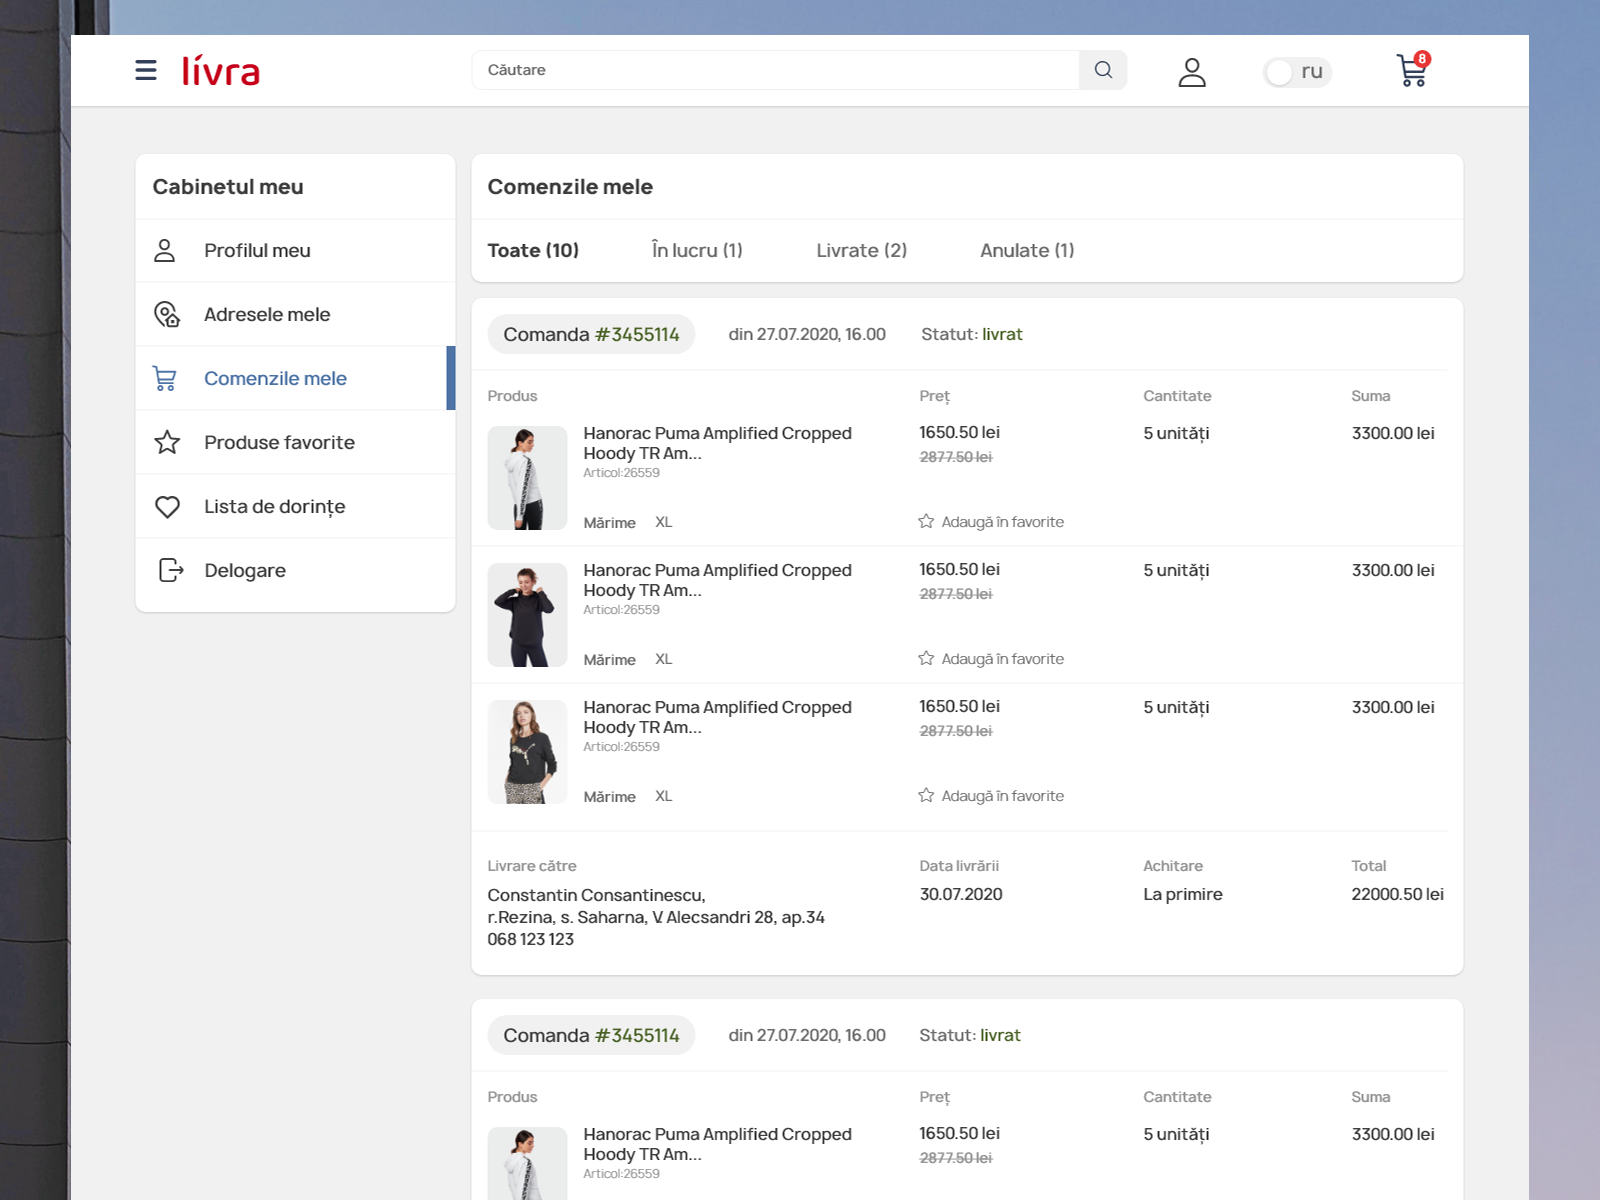1600x1200 pixels.
Task: Open third Hanorac Puma product title (sweatshirt)
Action: click(717, 717)
